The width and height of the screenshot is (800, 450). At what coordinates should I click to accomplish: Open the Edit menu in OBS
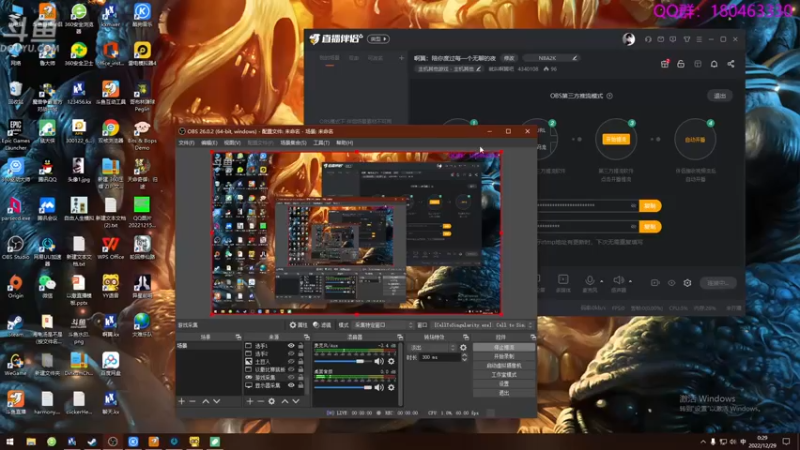[209, 143]
